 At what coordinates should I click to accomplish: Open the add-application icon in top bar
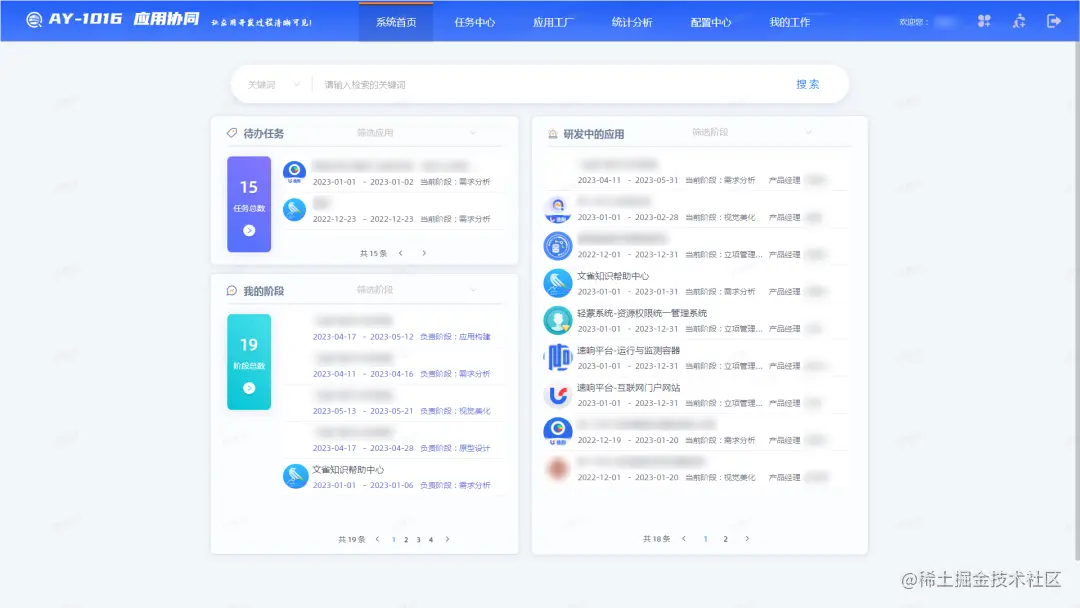pos(983,20)
